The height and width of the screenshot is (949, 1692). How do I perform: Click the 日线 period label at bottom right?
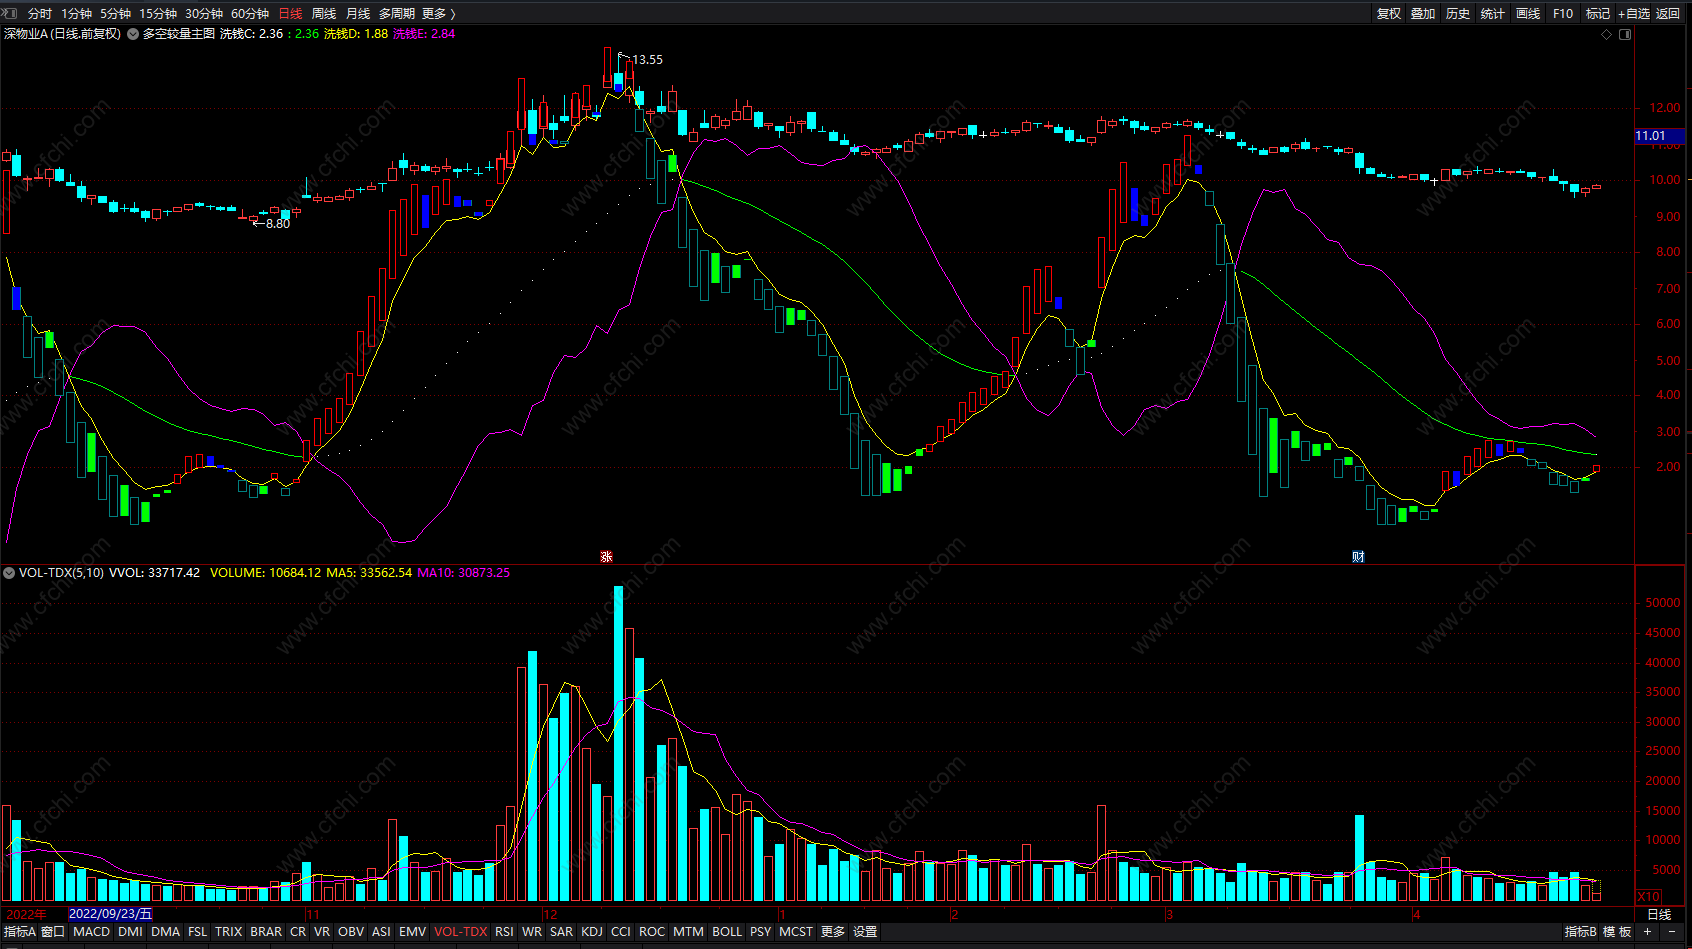pos(1659,915)
